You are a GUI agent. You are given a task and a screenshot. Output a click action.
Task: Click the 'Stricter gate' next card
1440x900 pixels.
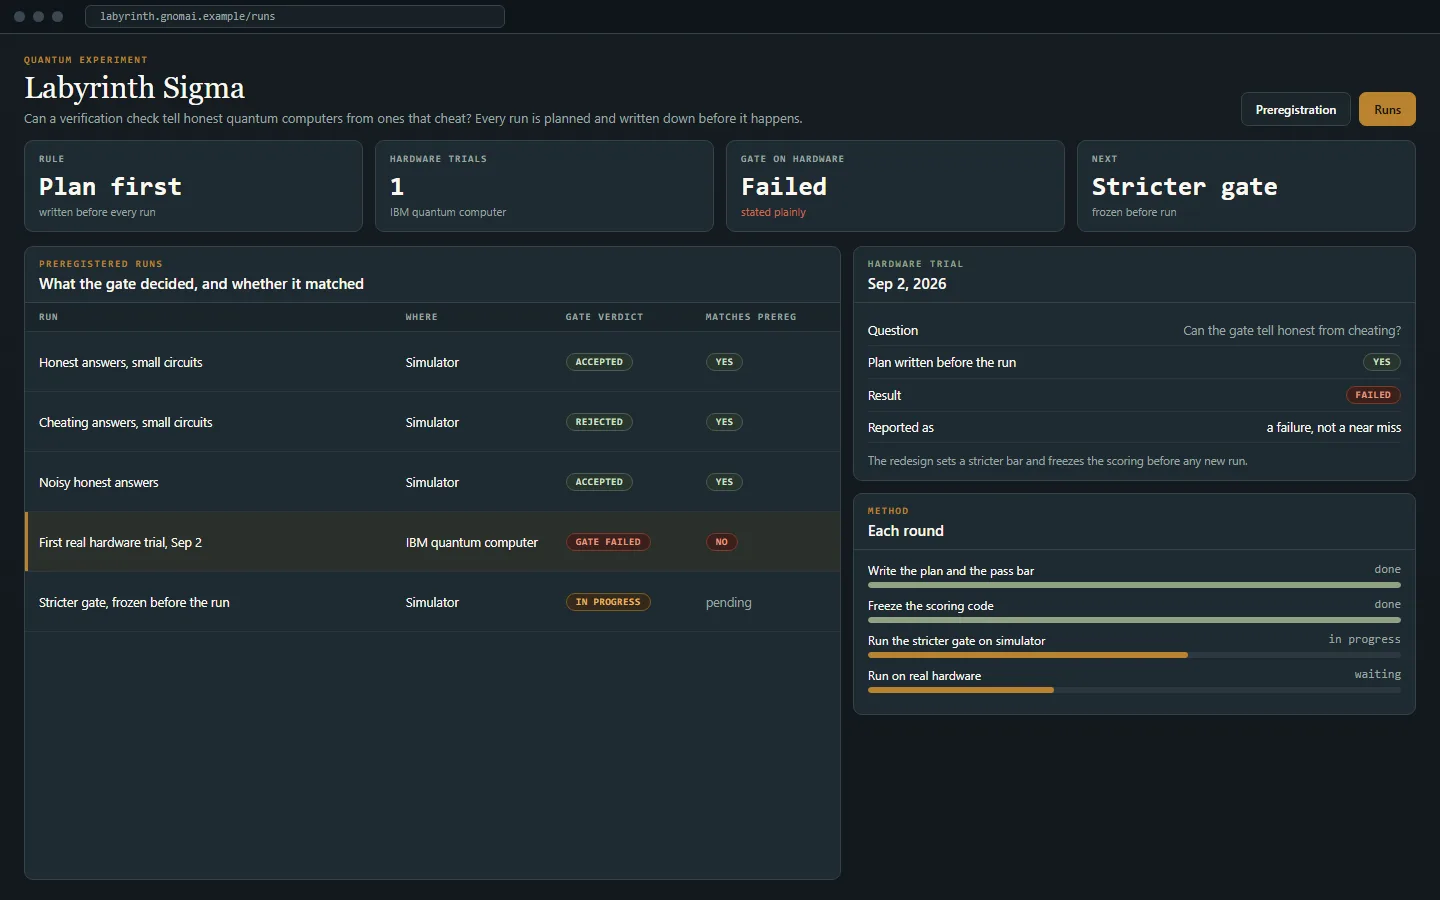[1246, 186]
